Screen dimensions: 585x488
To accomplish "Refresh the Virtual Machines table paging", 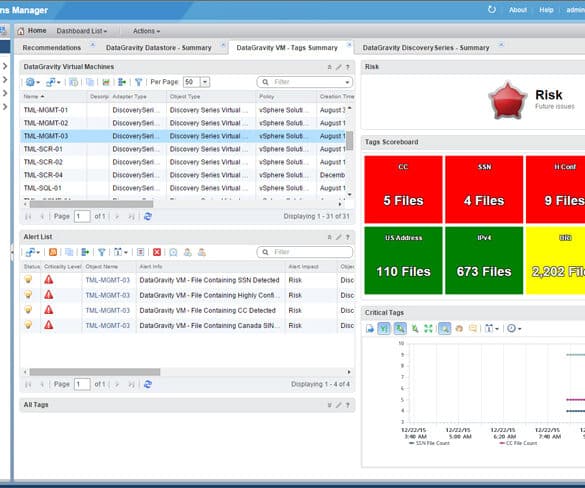I will coord(148,216).
